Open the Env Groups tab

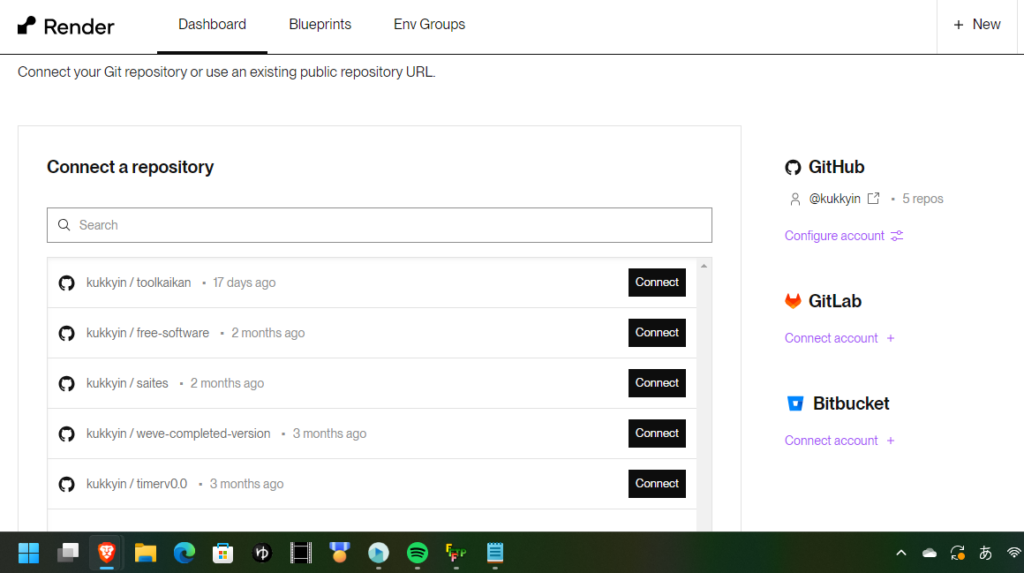click(x=429, y=25)
